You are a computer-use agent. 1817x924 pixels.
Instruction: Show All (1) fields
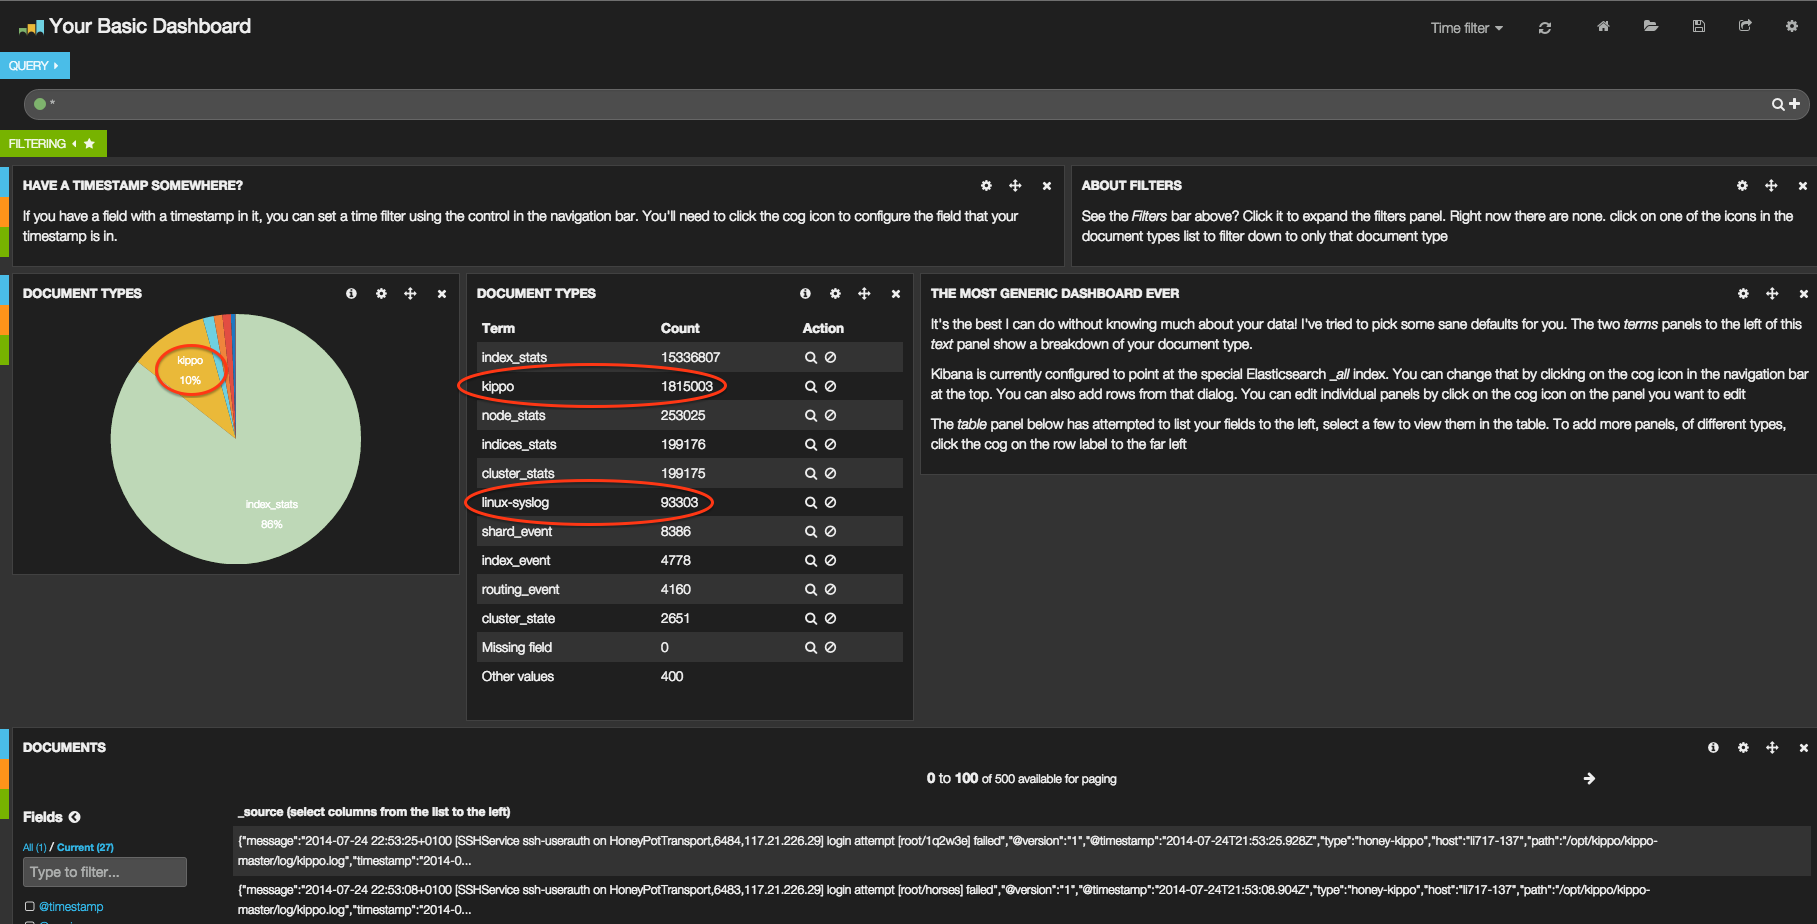tap(34, 847)
